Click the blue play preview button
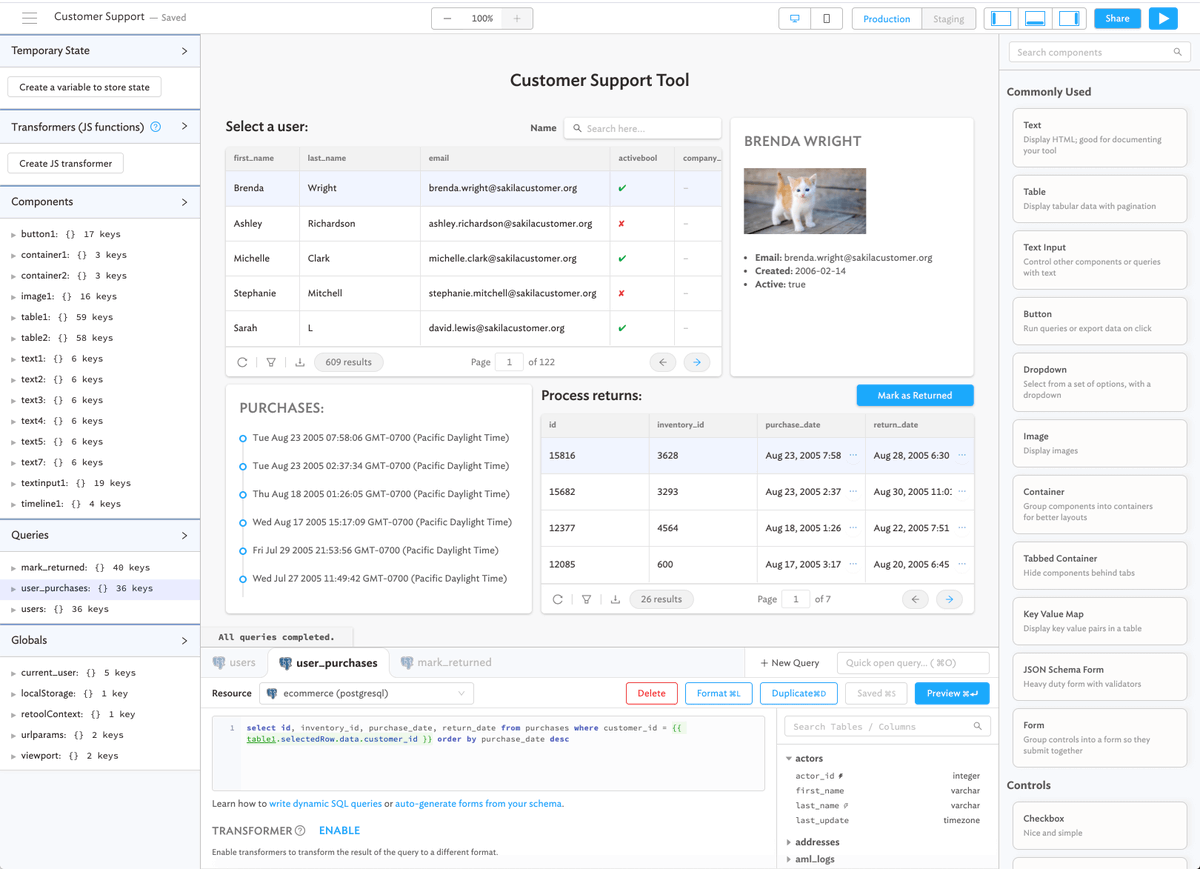Image resolution: width=1200 pixels, height=869 pixels. pos(1163,18)
